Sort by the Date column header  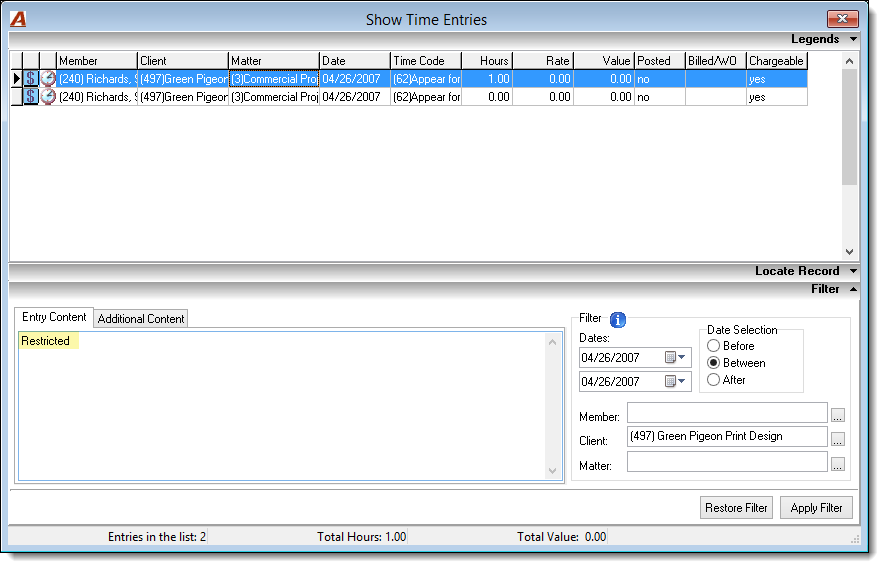tap(355, 61)
